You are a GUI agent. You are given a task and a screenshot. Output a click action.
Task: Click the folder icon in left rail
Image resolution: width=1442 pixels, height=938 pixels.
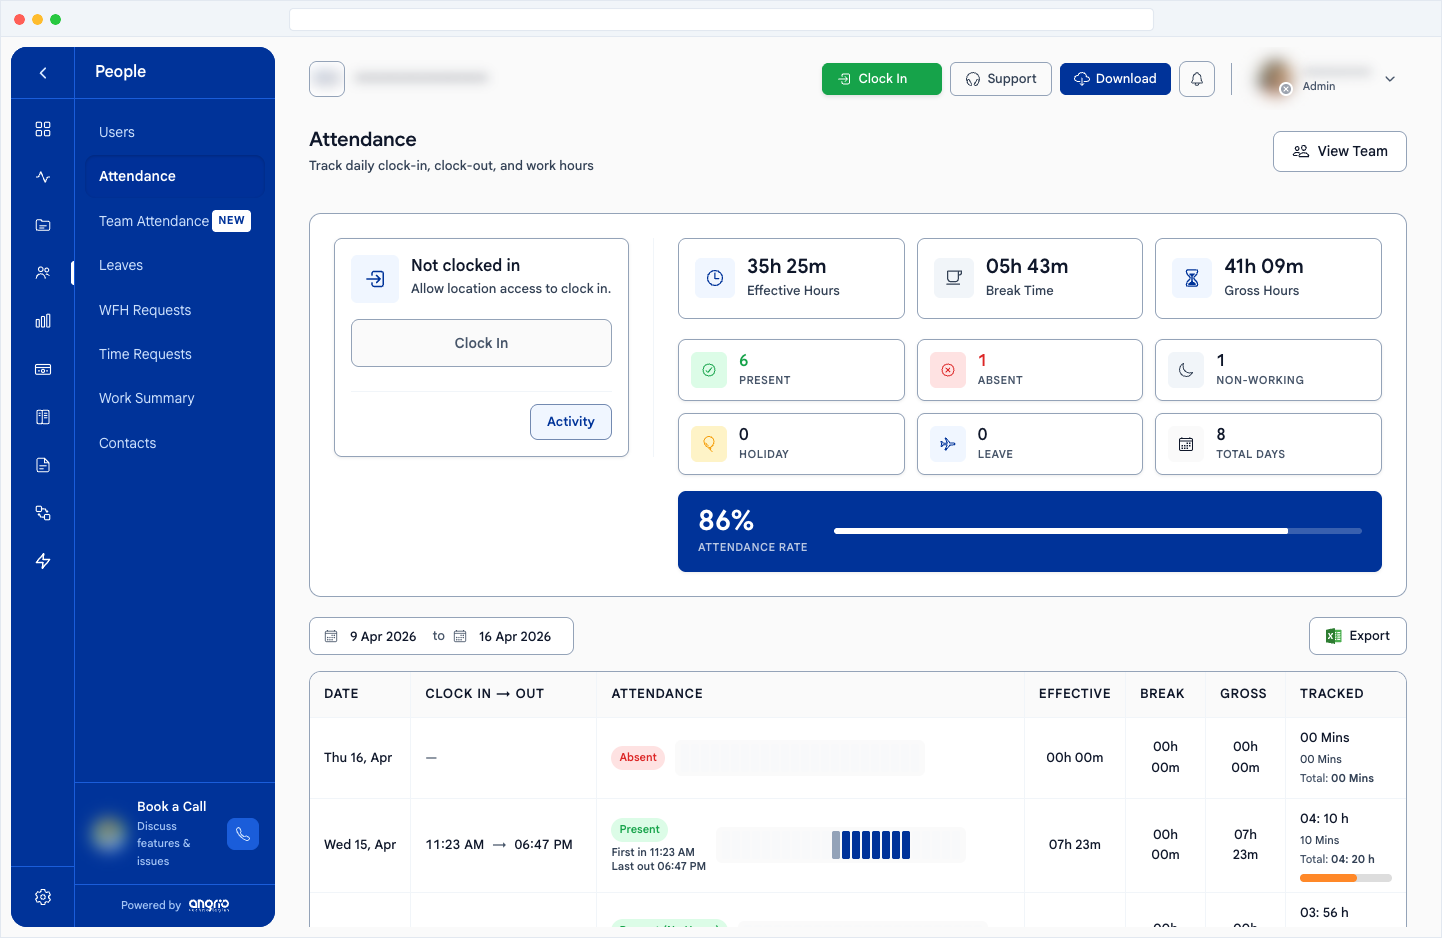point(43,225)
